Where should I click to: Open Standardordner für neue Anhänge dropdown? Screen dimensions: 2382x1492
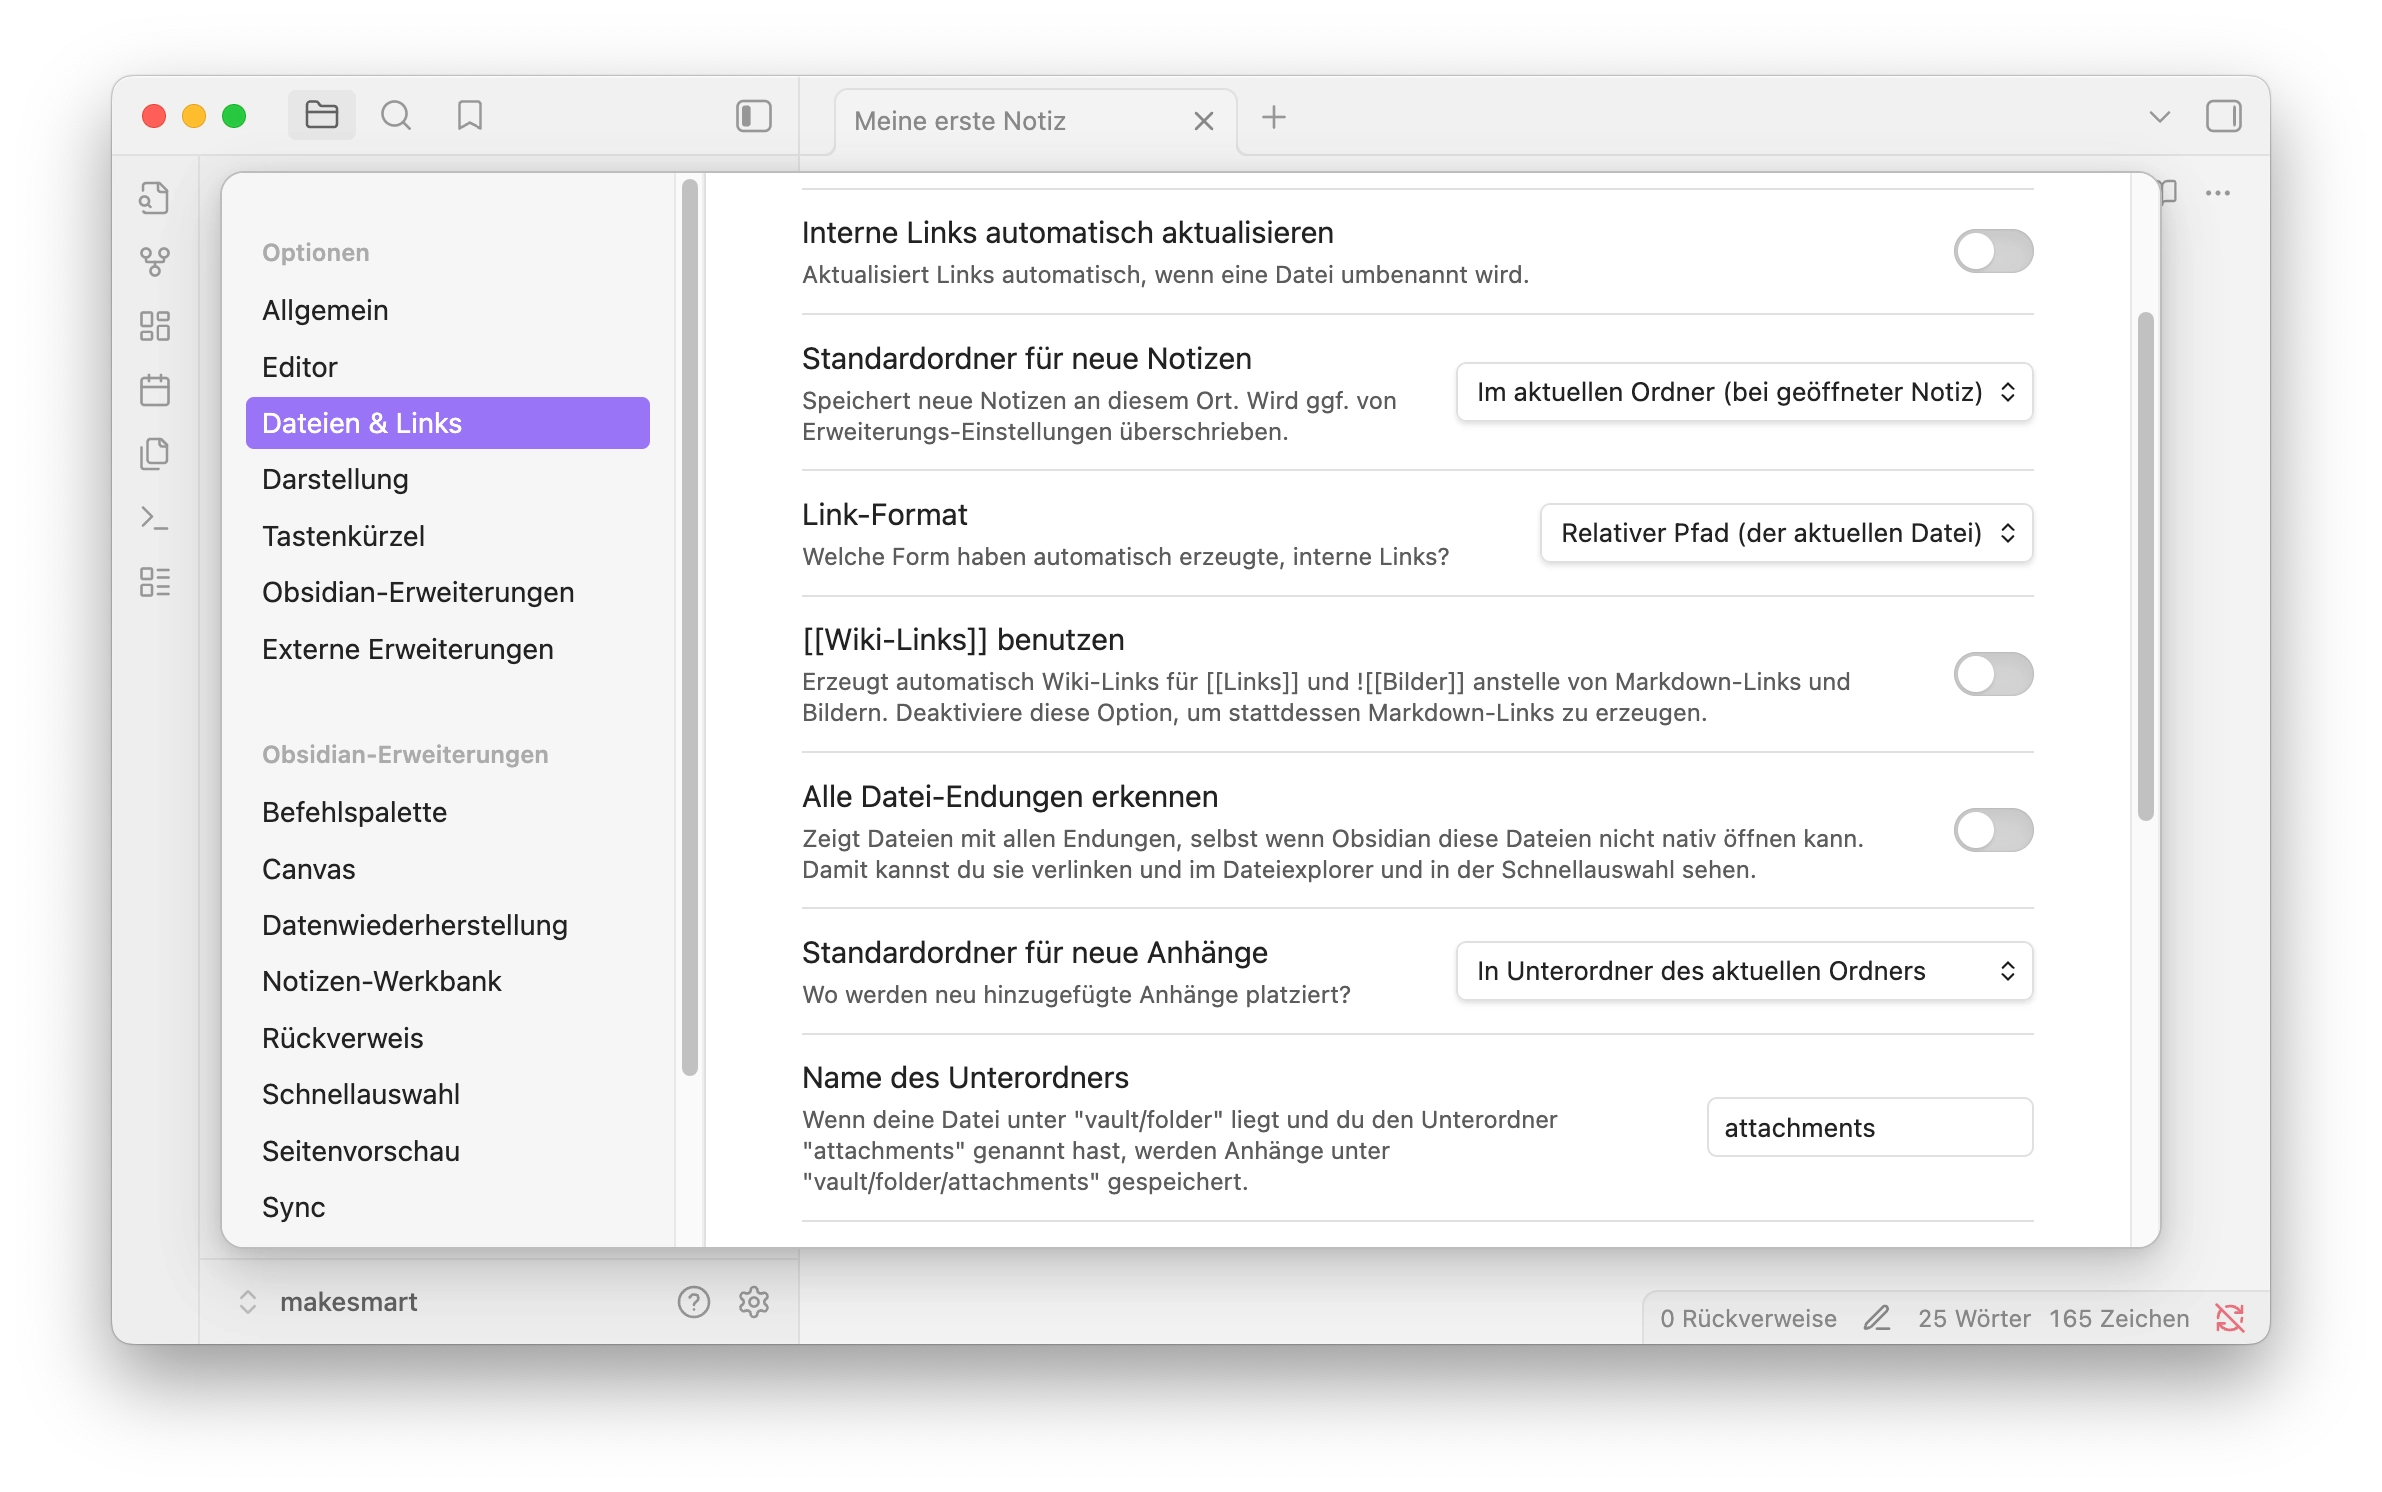[1744, 971]
